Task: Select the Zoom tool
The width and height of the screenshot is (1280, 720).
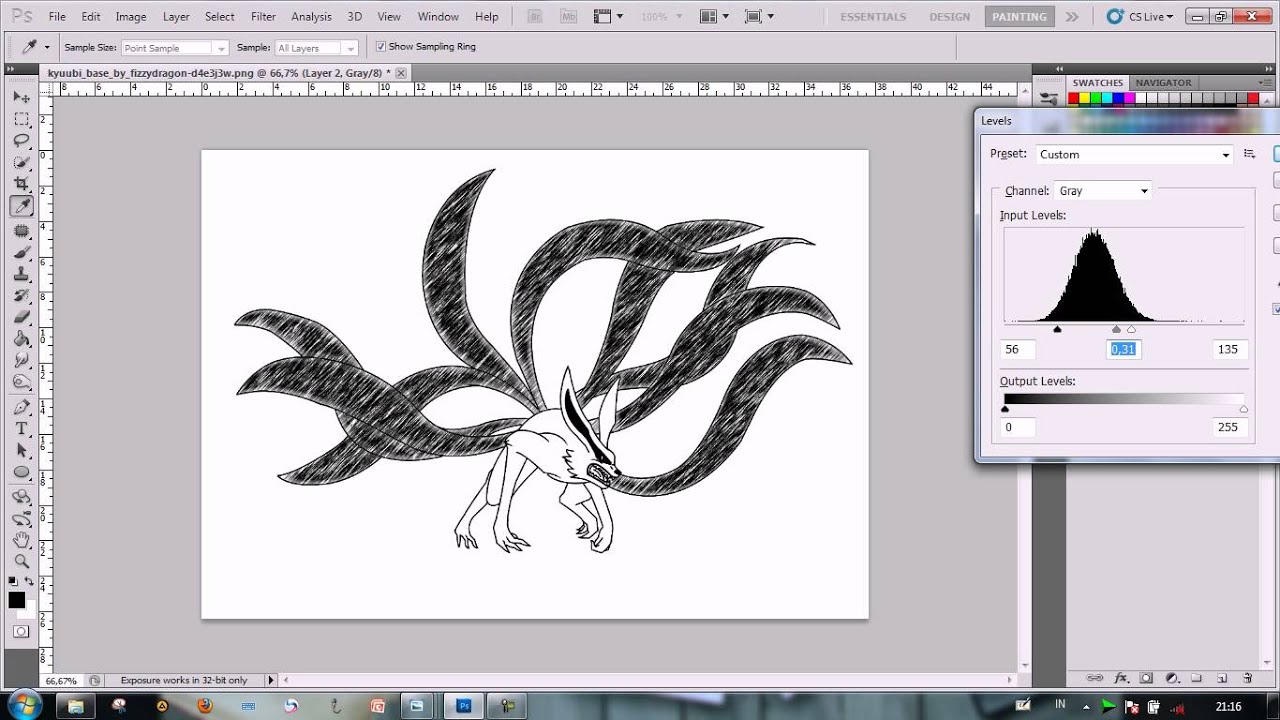Action: 21,563
